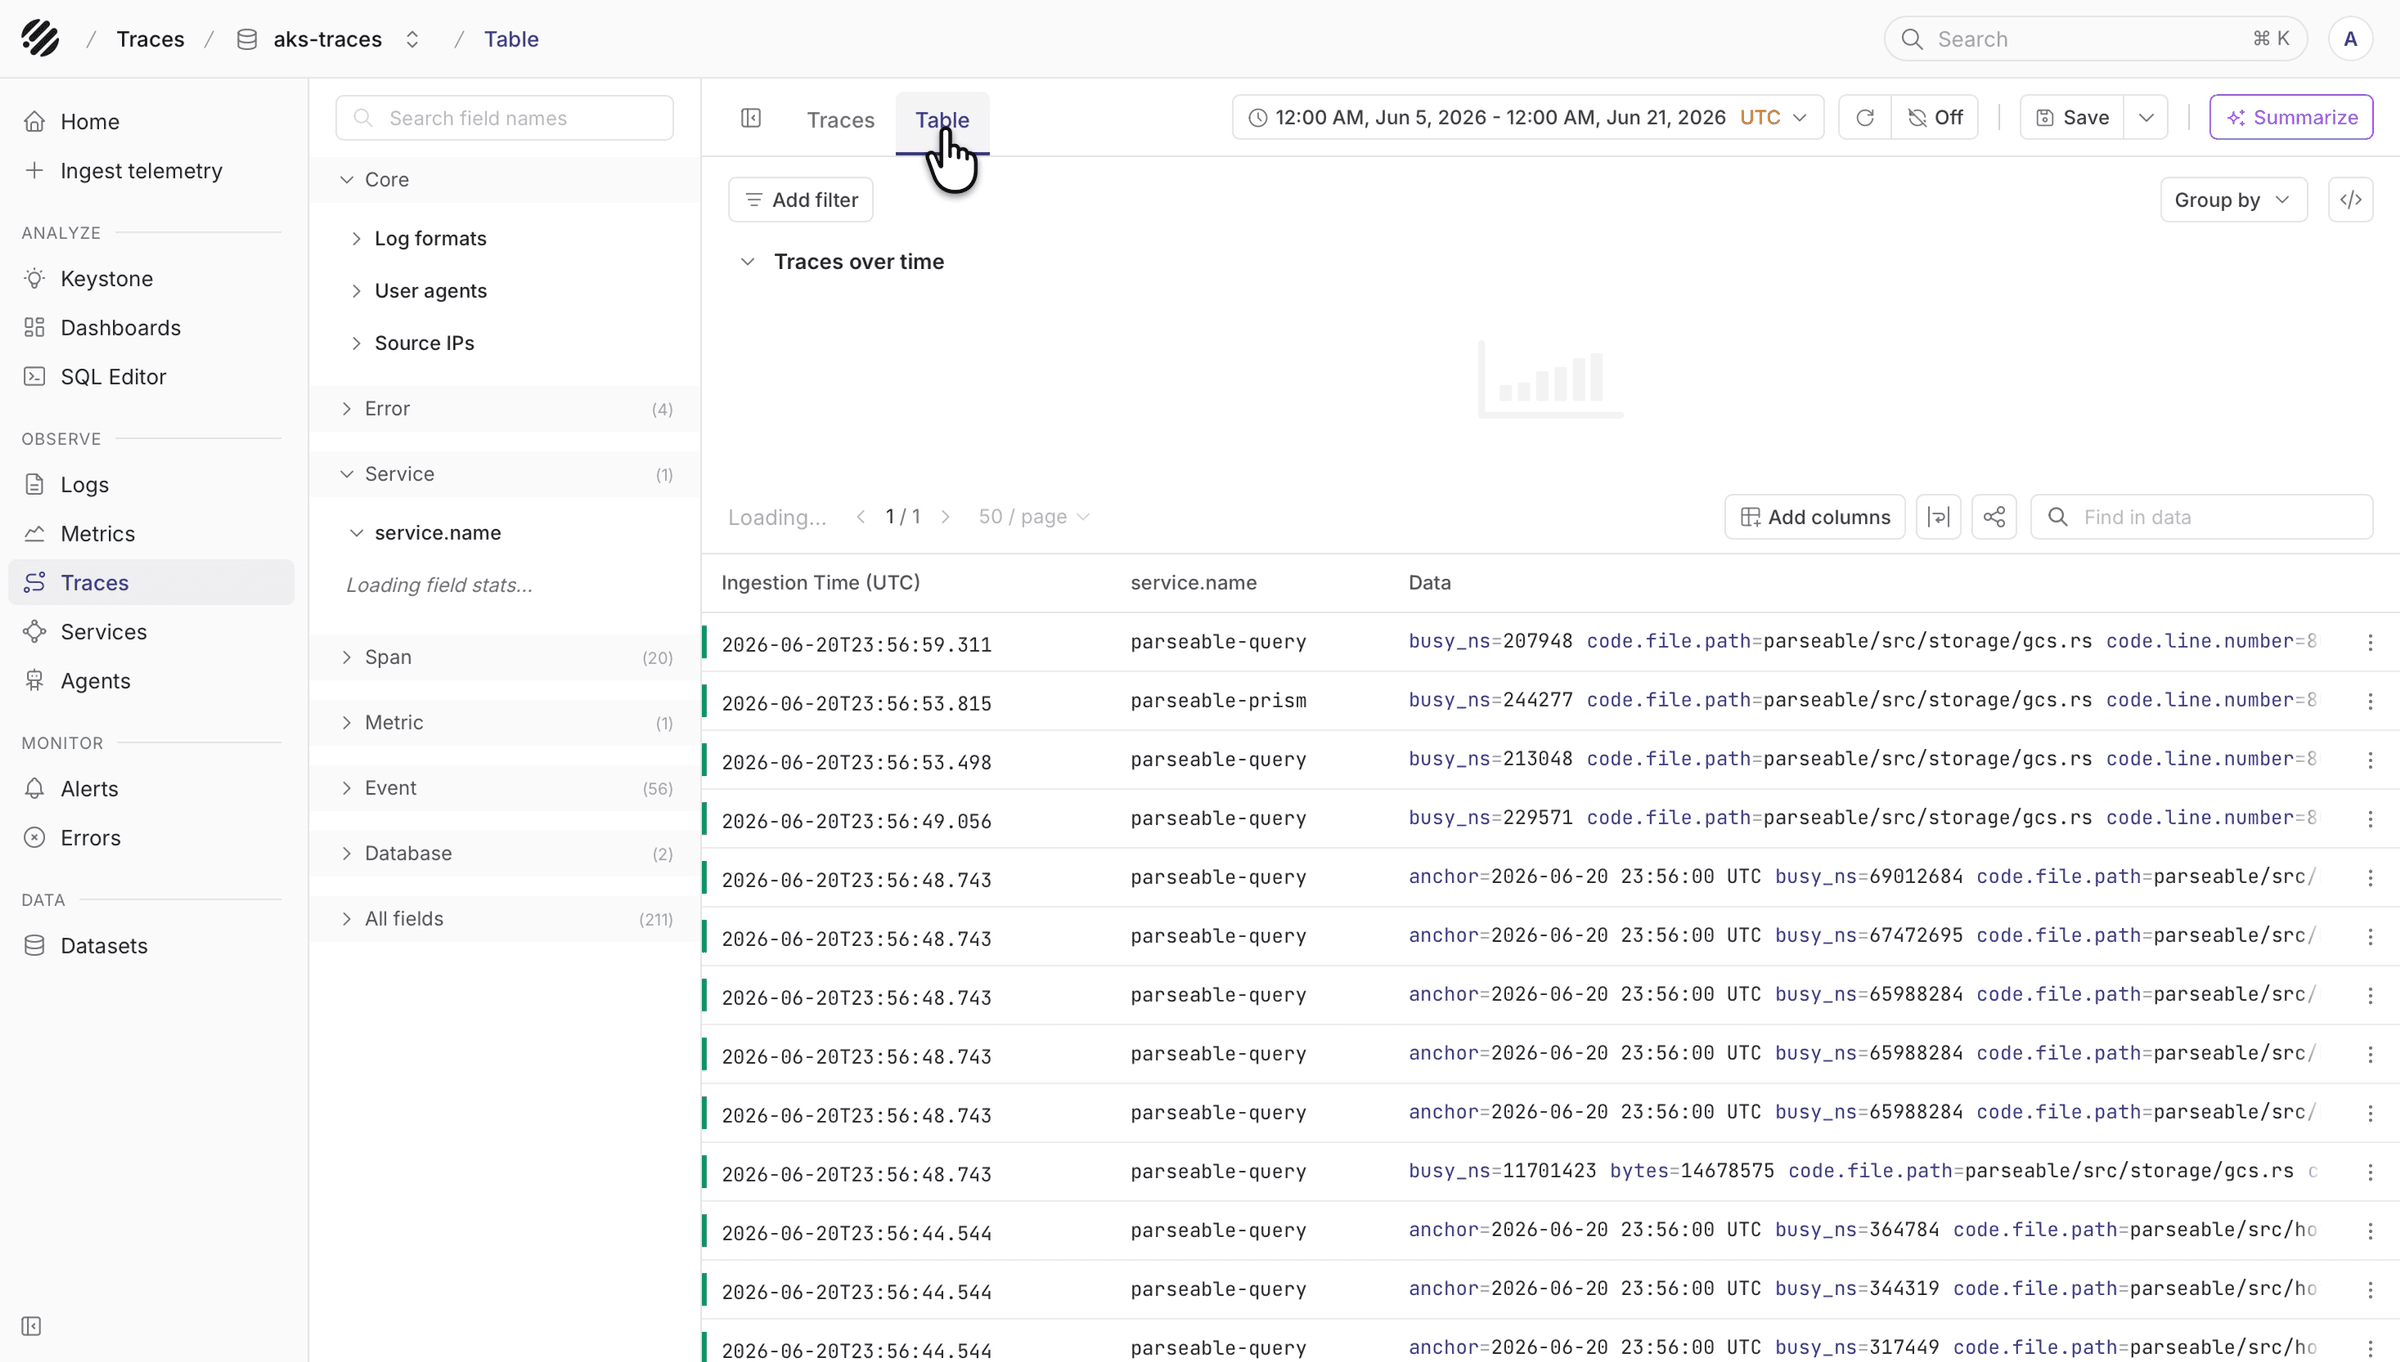Focus the global Search box
Image resolution: width=2400 pixels, height=1362 pixels.
[2095, 39]
